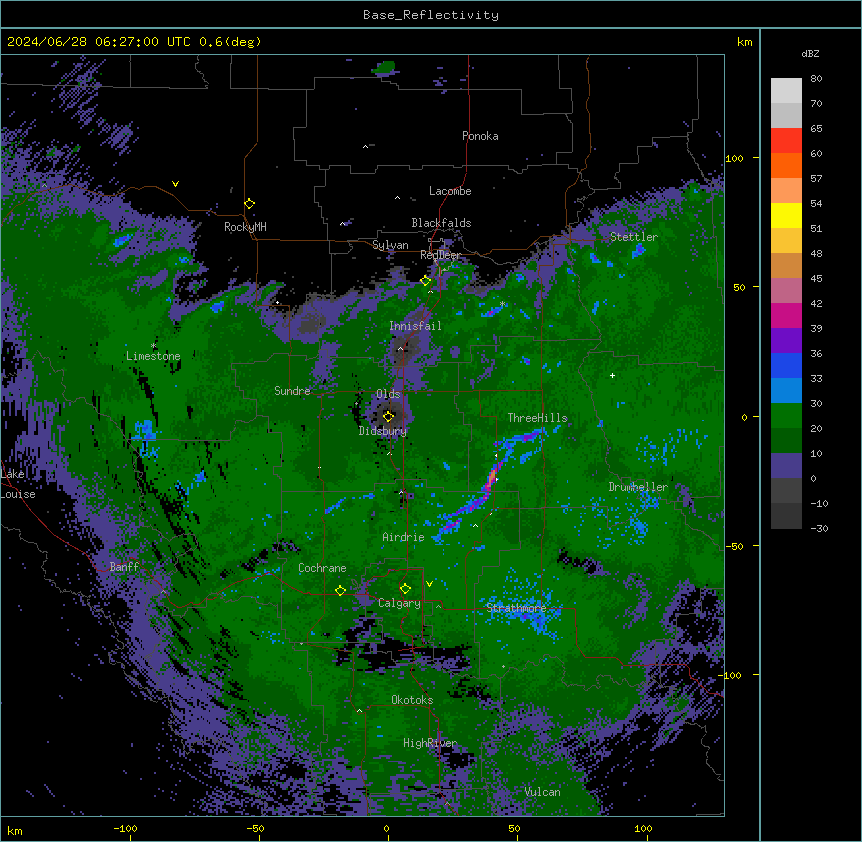
Task: Click the Lake Louise label at left edge
Action: click(18, 484)
